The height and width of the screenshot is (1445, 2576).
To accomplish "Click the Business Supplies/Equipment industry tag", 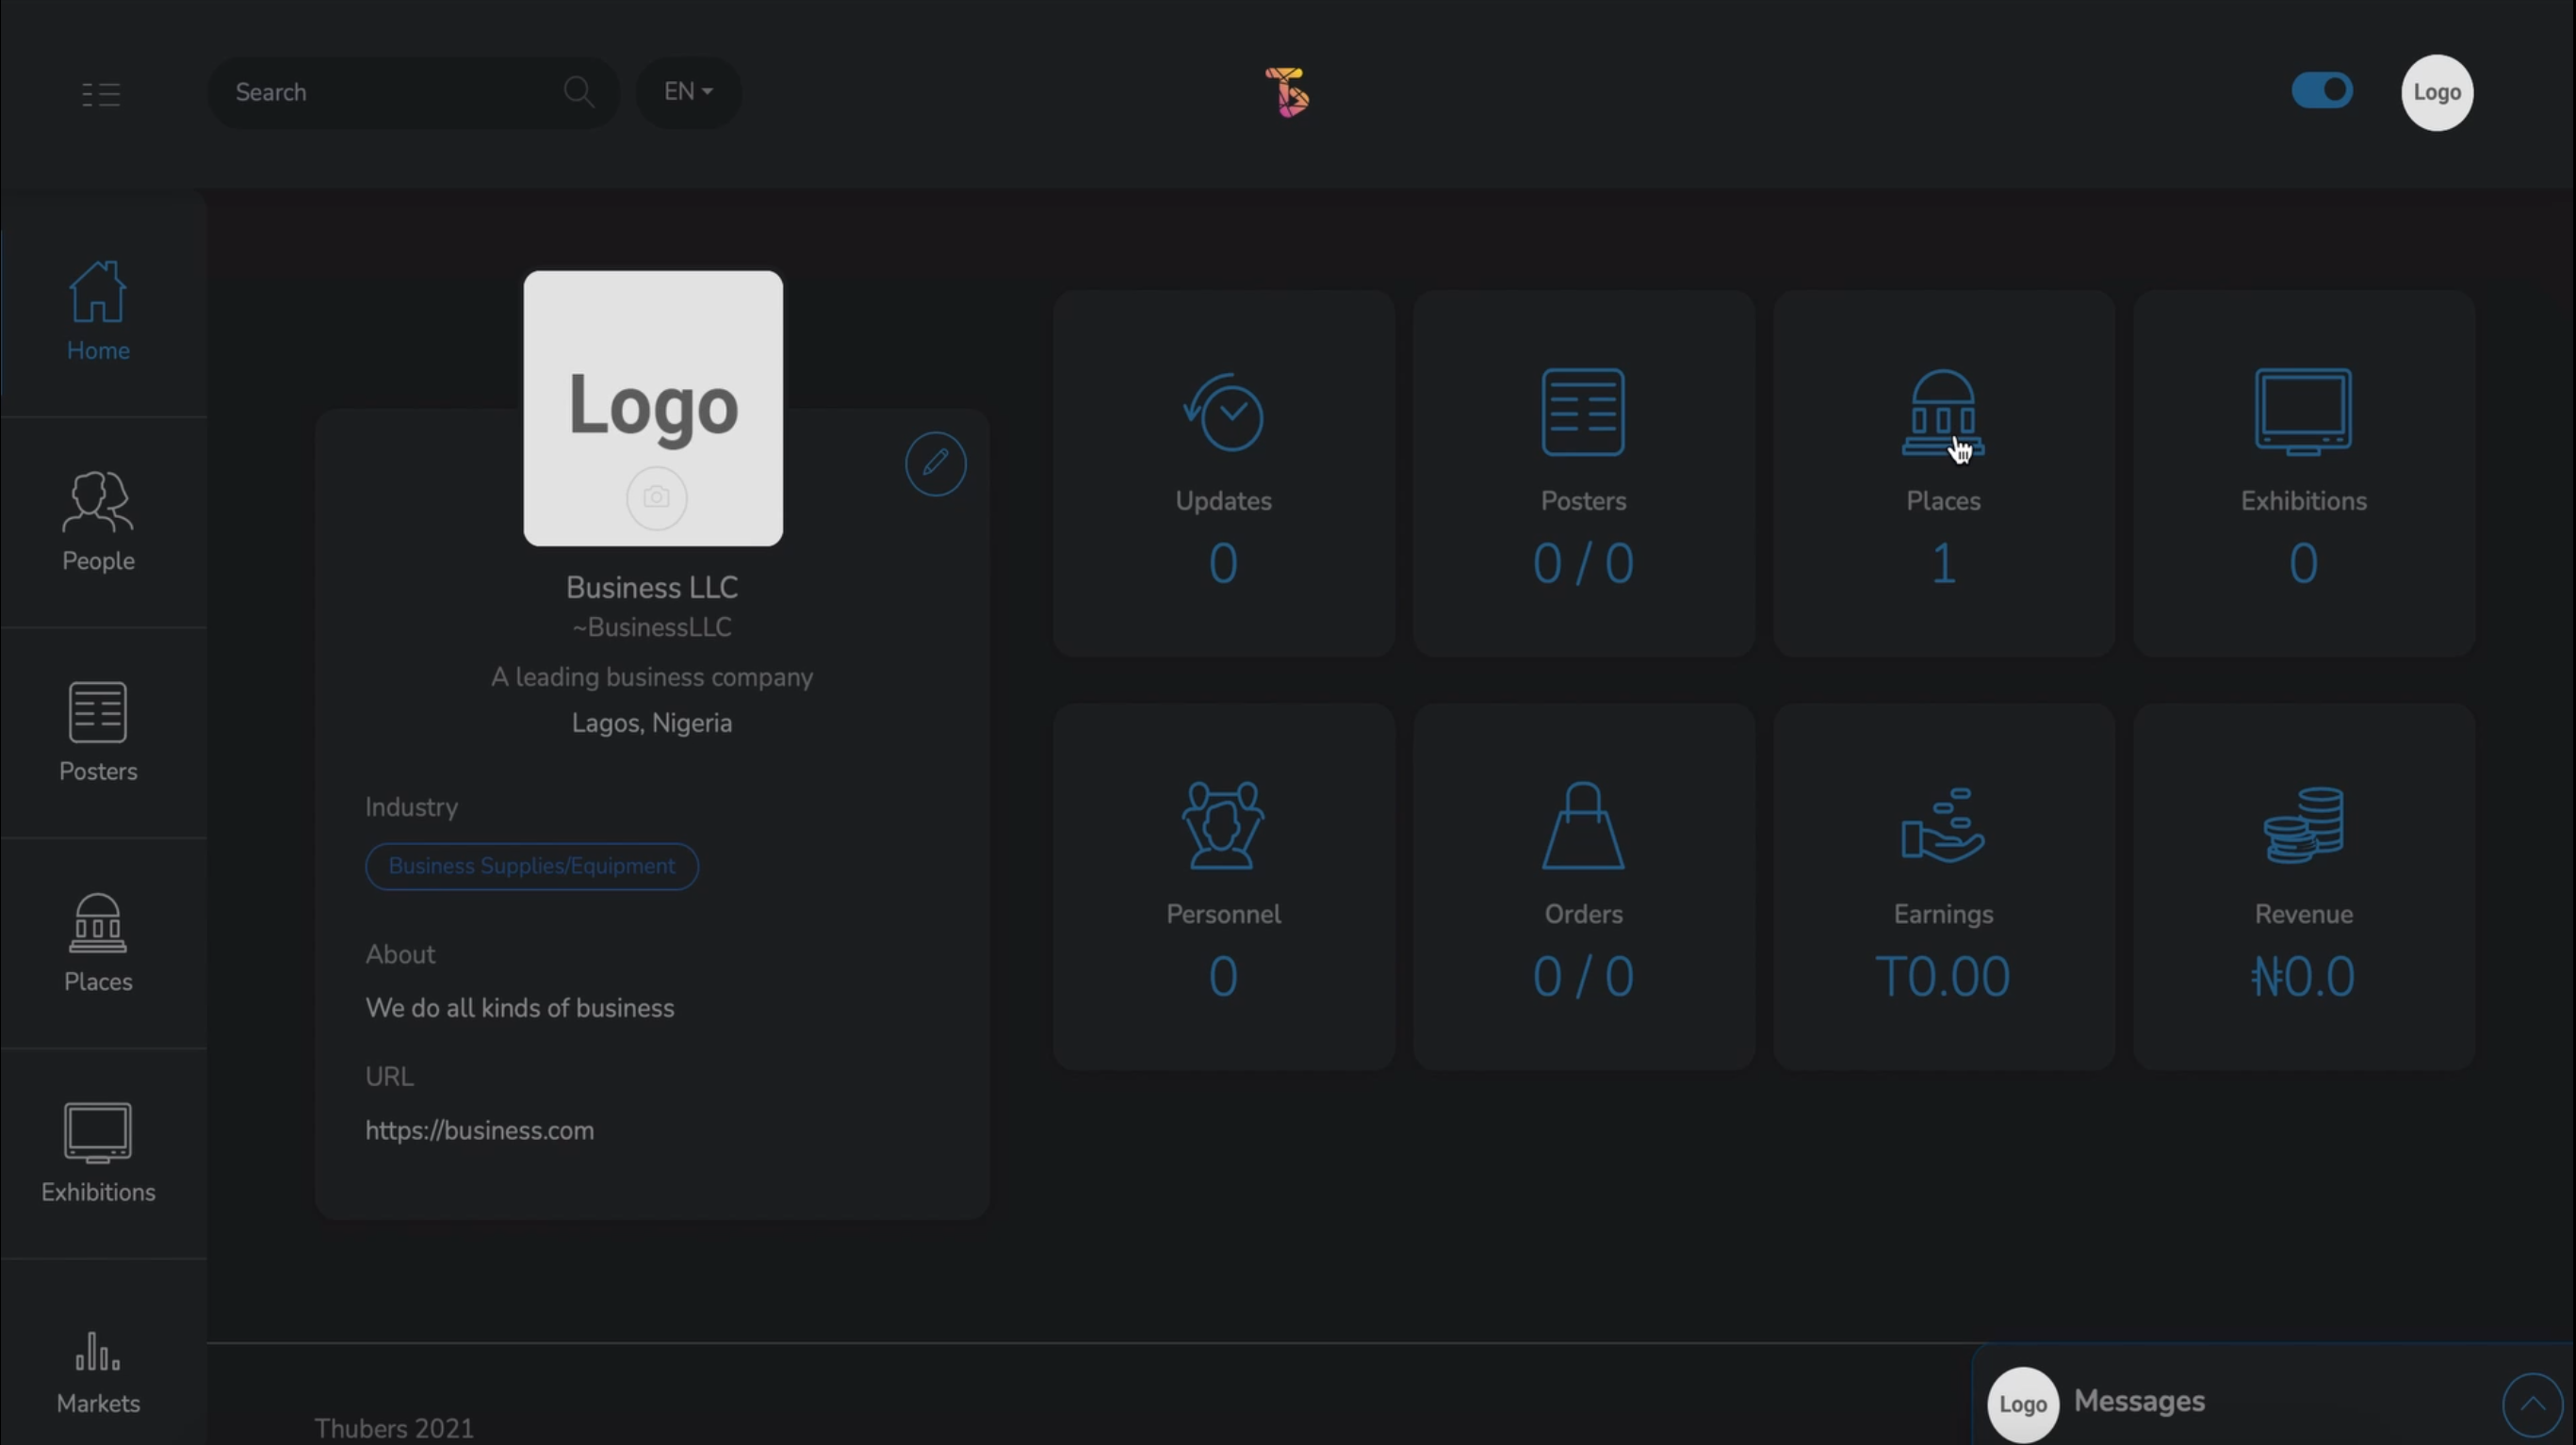I will [x=531, y=866].
